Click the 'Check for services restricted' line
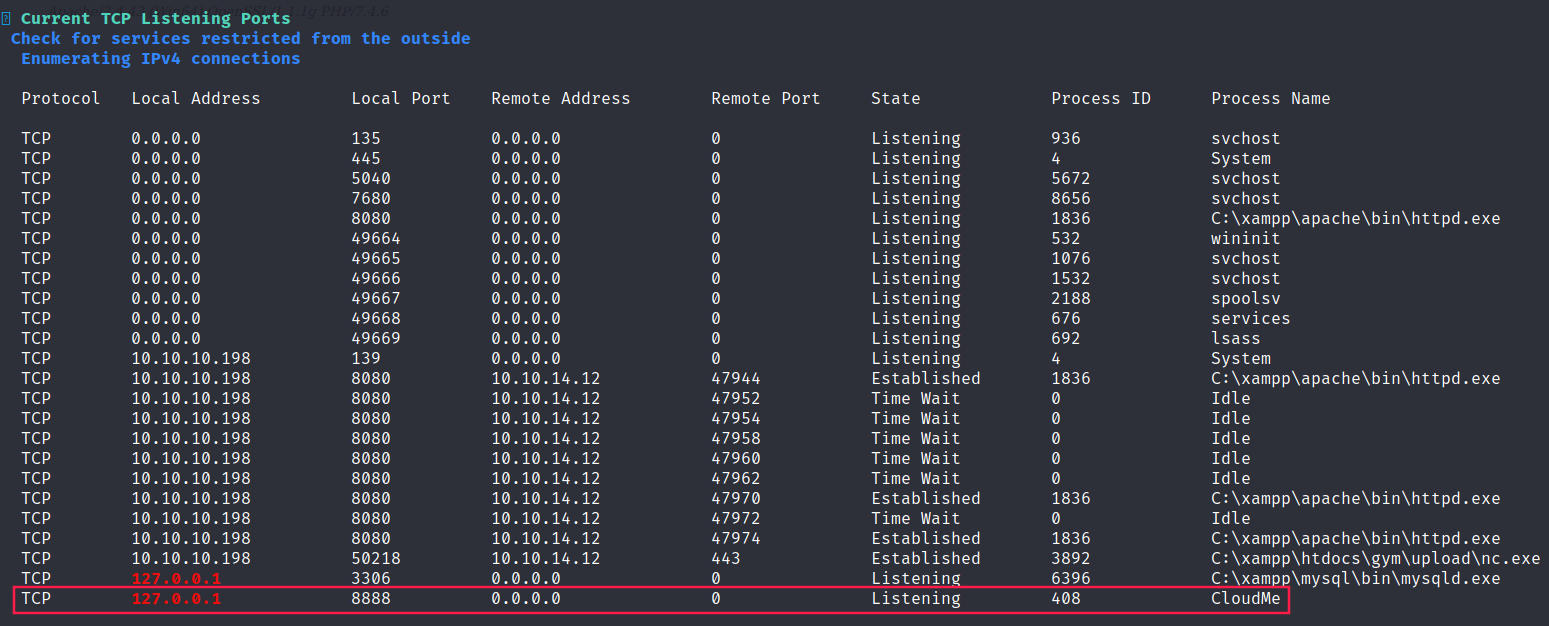This screenshot has width=1549, height=626. pyautogui.click(x=240, y=39)
